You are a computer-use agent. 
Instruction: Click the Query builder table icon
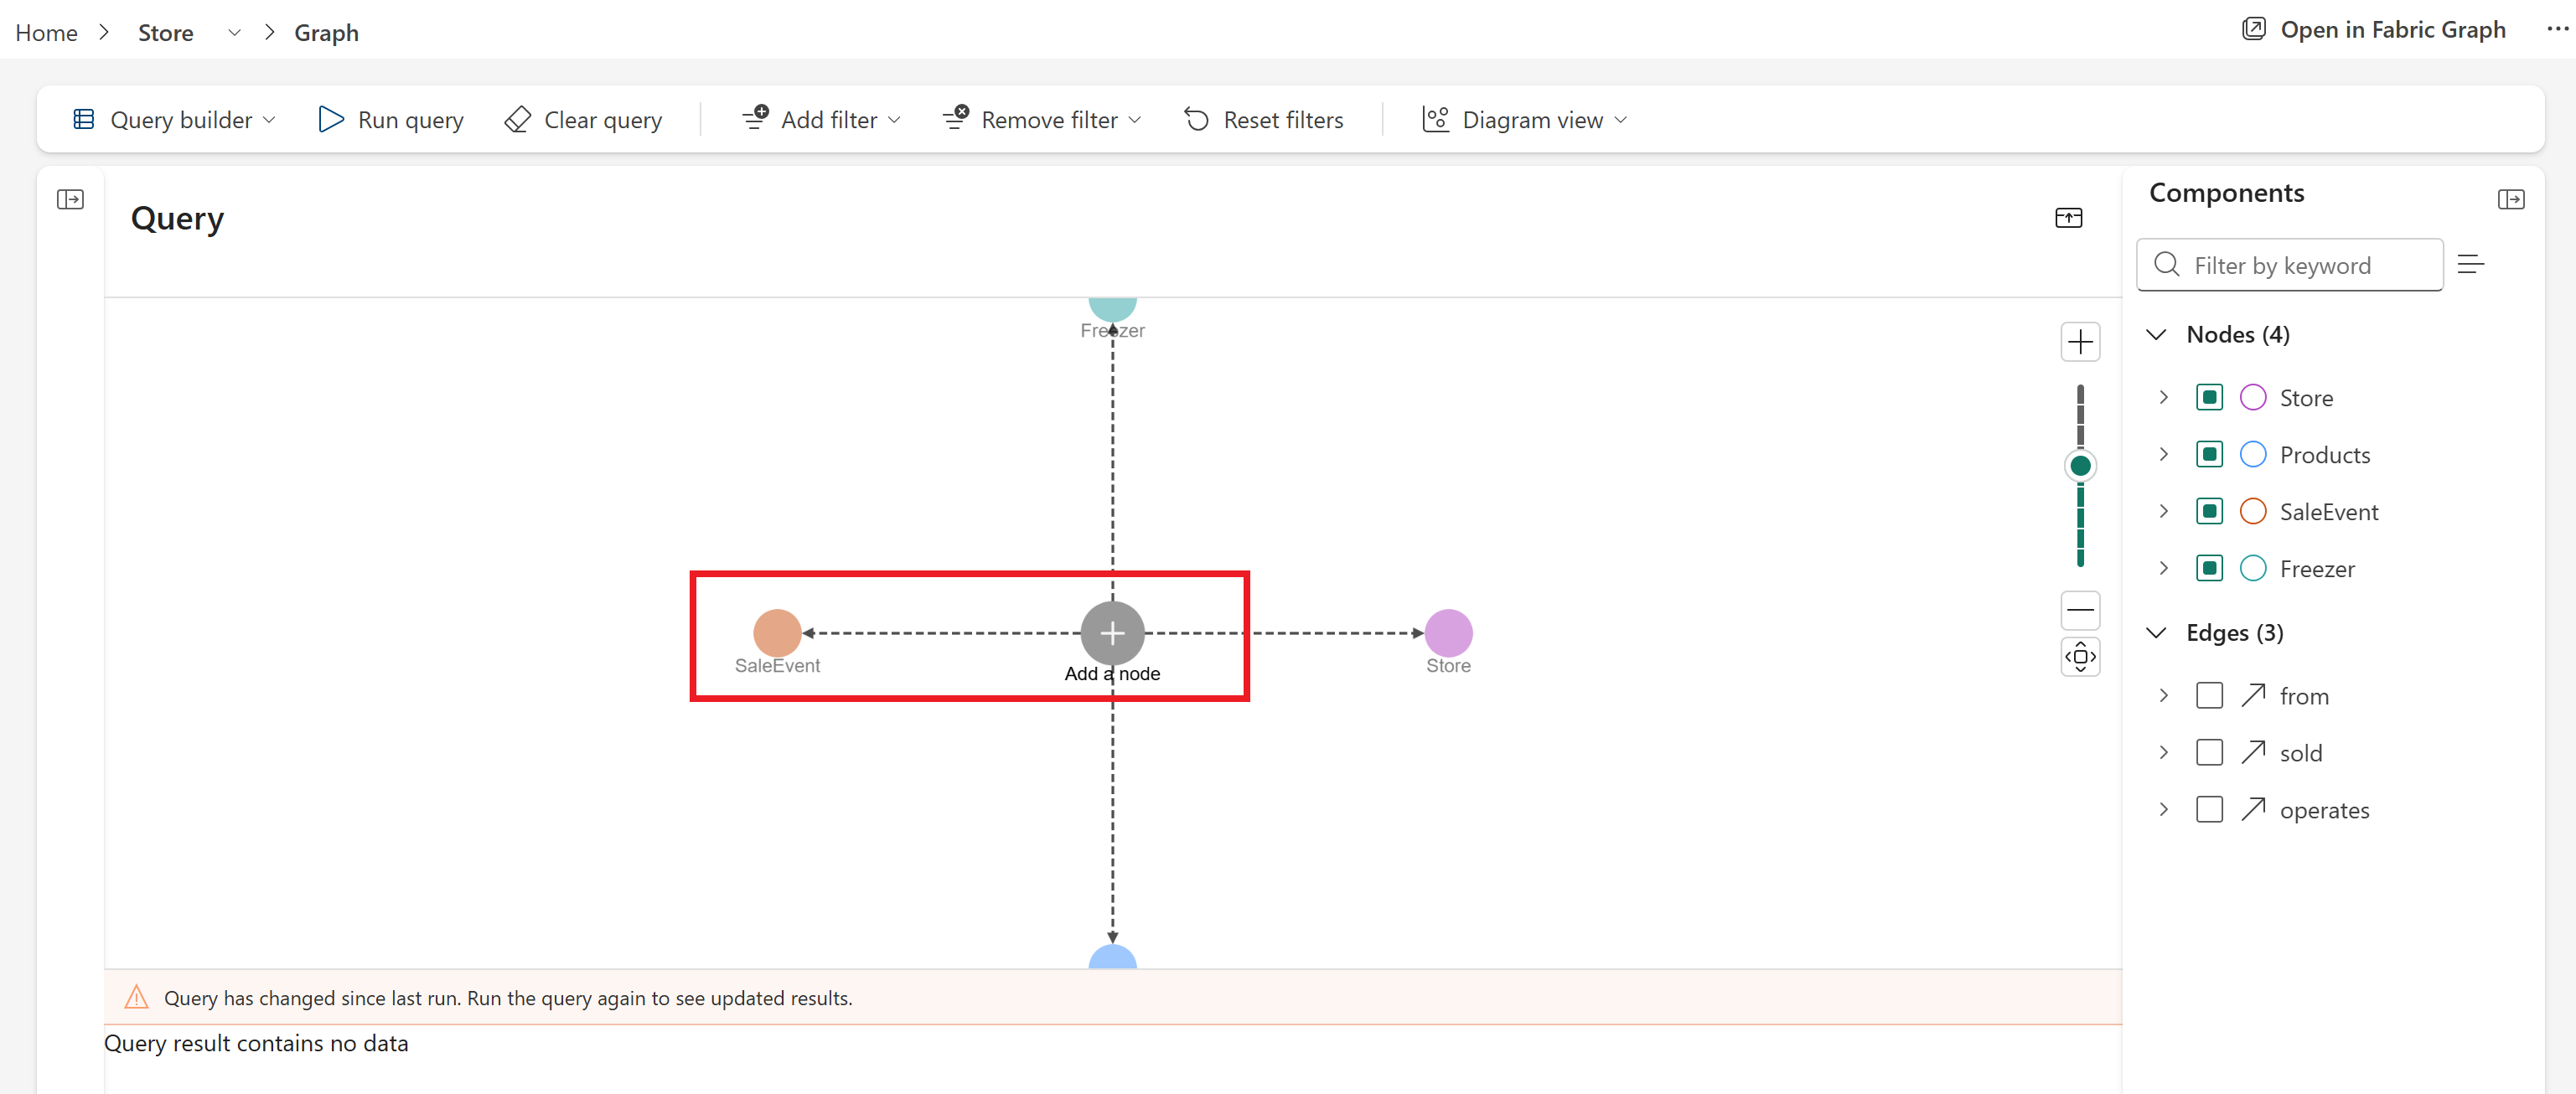pos(84,120)
